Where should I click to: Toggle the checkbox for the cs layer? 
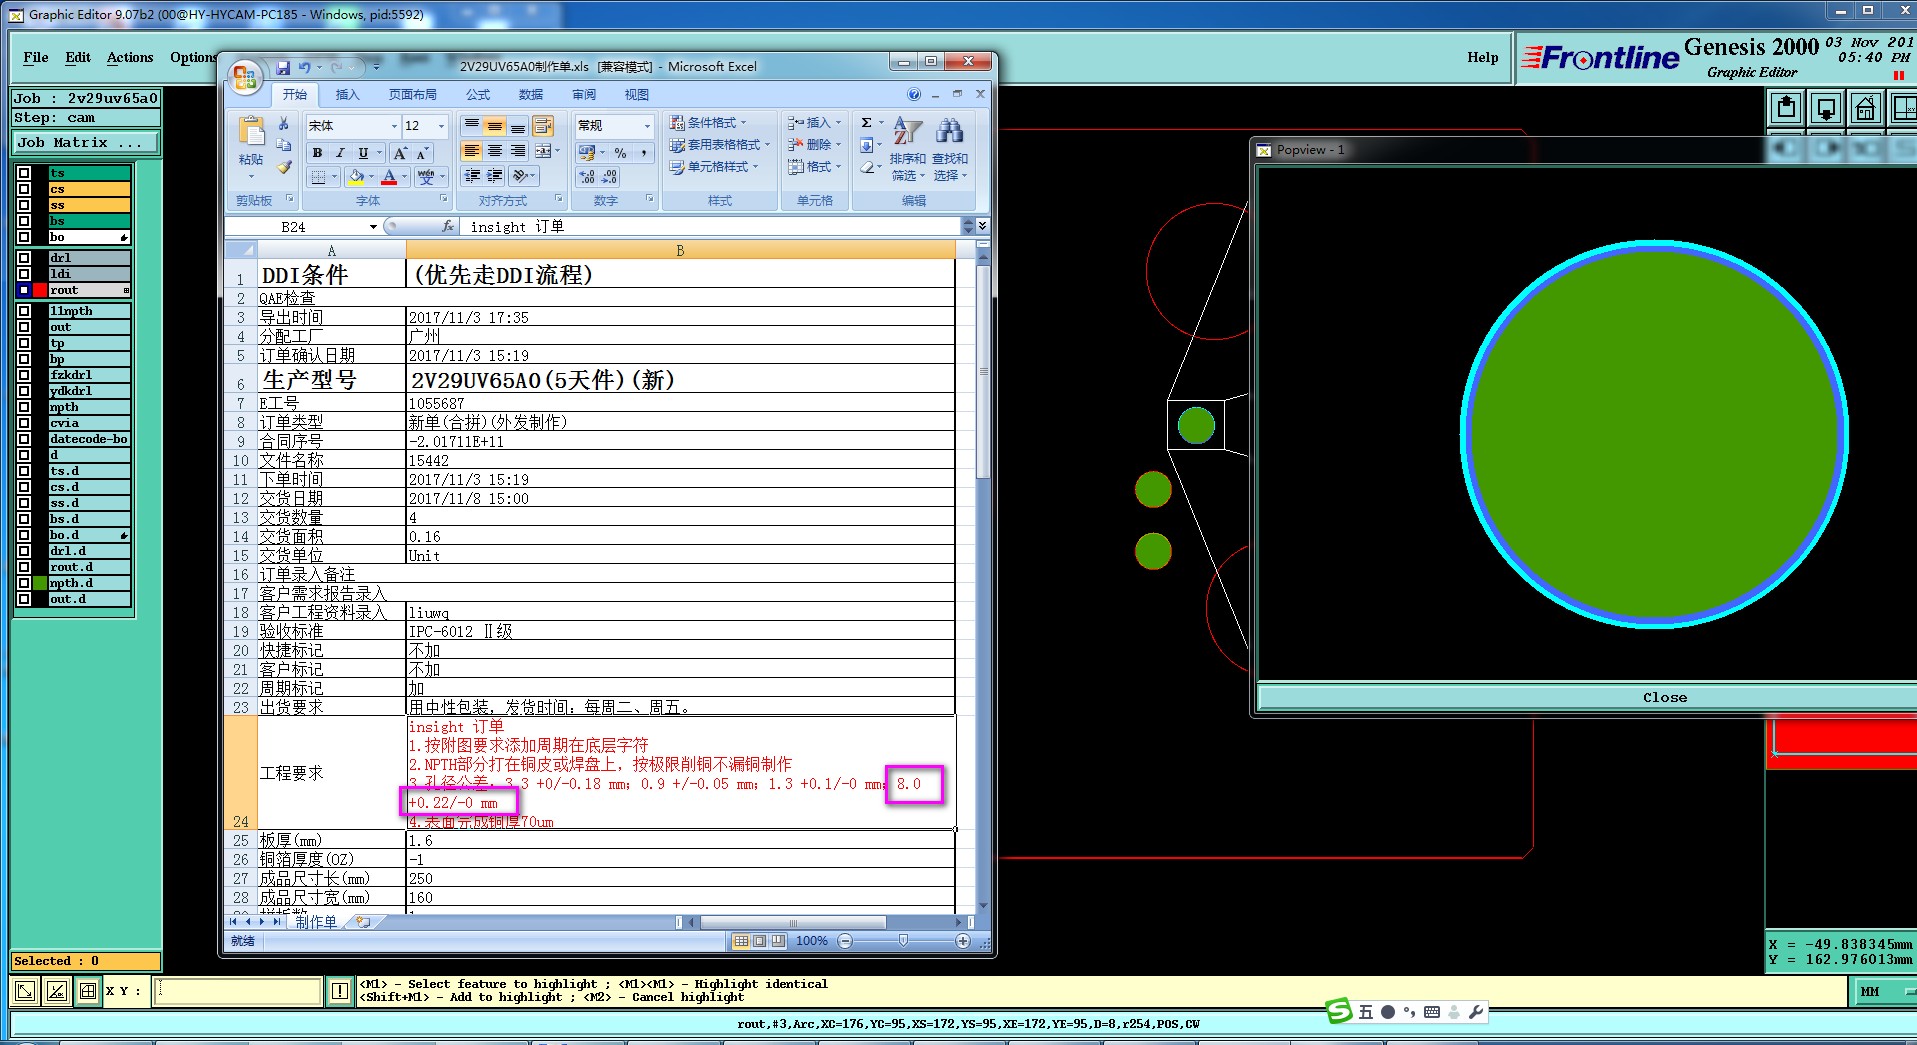(24, 189)
